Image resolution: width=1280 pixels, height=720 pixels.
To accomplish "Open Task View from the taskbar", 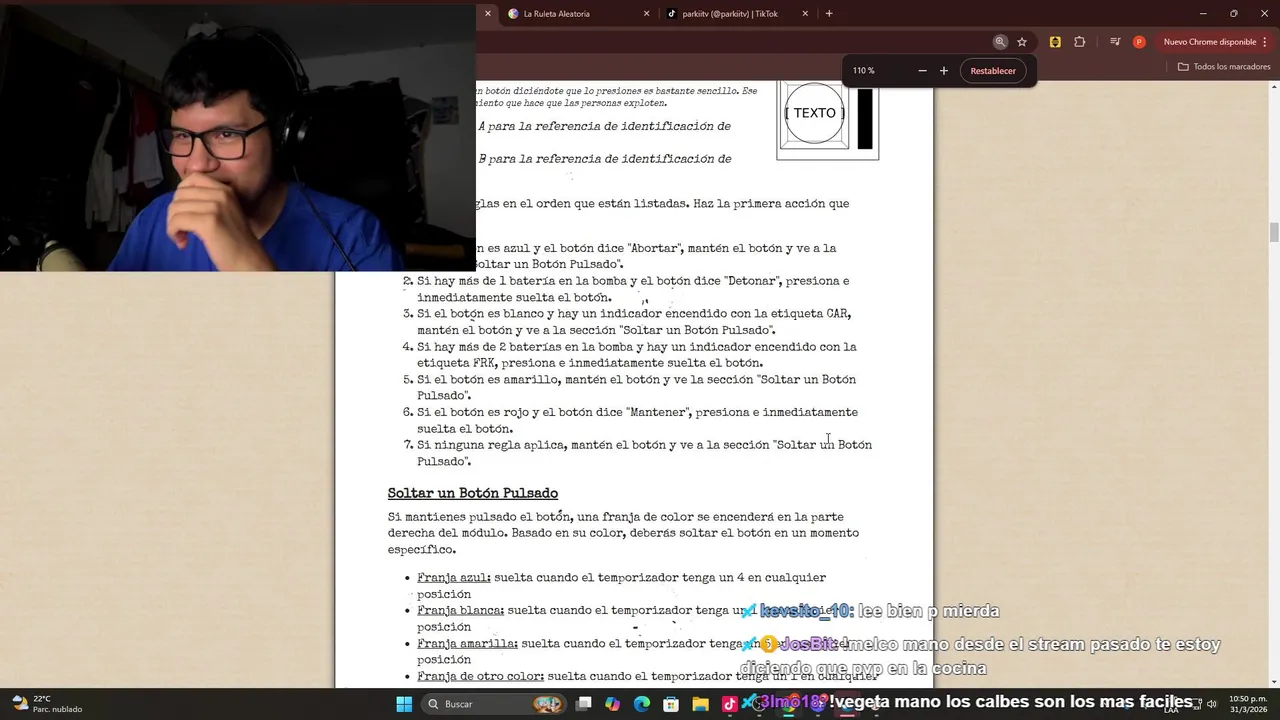I will click(584, 704).
